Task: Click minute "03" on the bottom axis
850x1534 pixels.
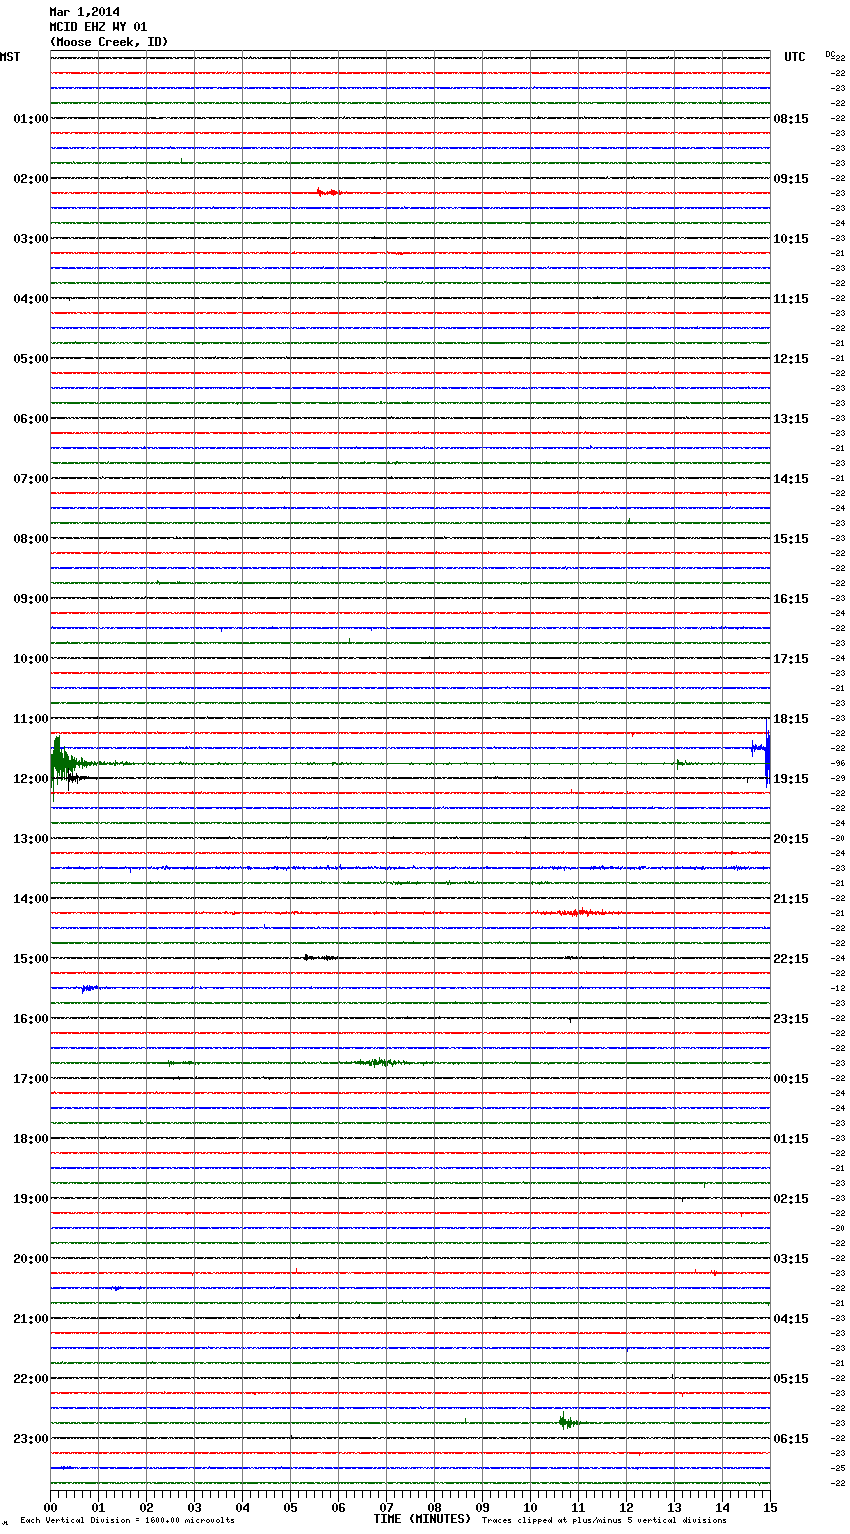Action: click(x=194, y=1508)
